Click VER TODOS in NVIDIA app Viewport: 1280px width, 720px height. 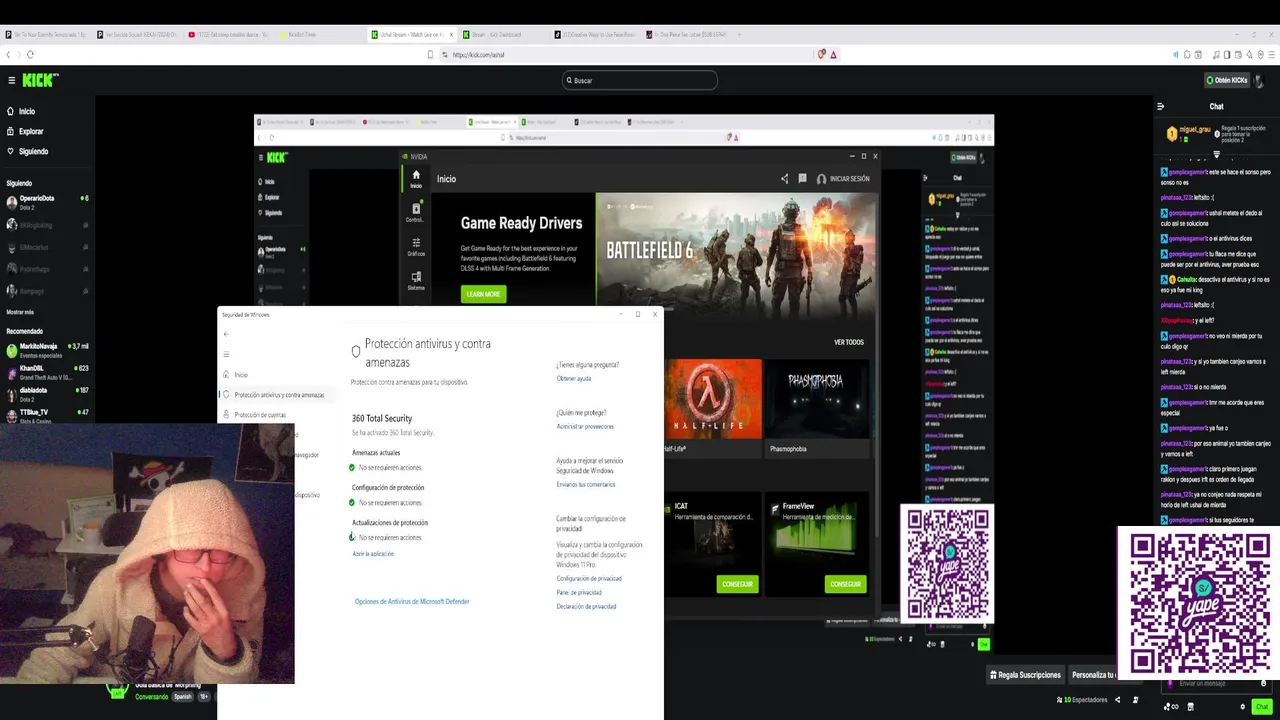click(x=849, y=342)
